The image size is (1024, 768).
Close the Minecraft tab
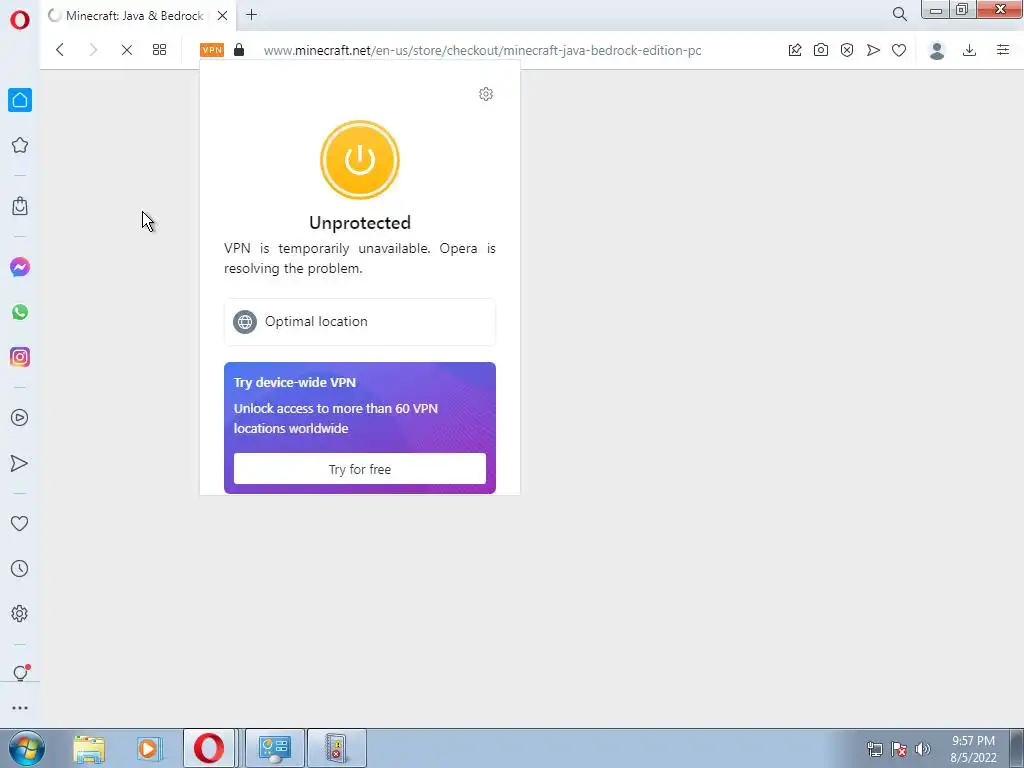point(223,16)
